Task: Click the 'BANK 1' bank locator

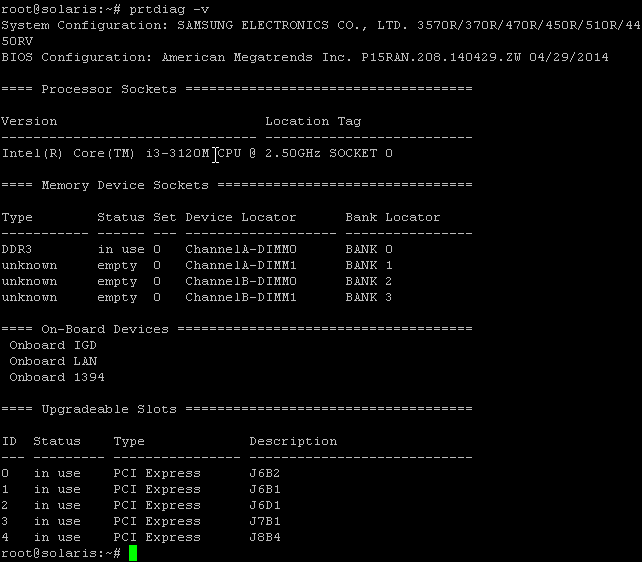Action: [x=369, y=265]
